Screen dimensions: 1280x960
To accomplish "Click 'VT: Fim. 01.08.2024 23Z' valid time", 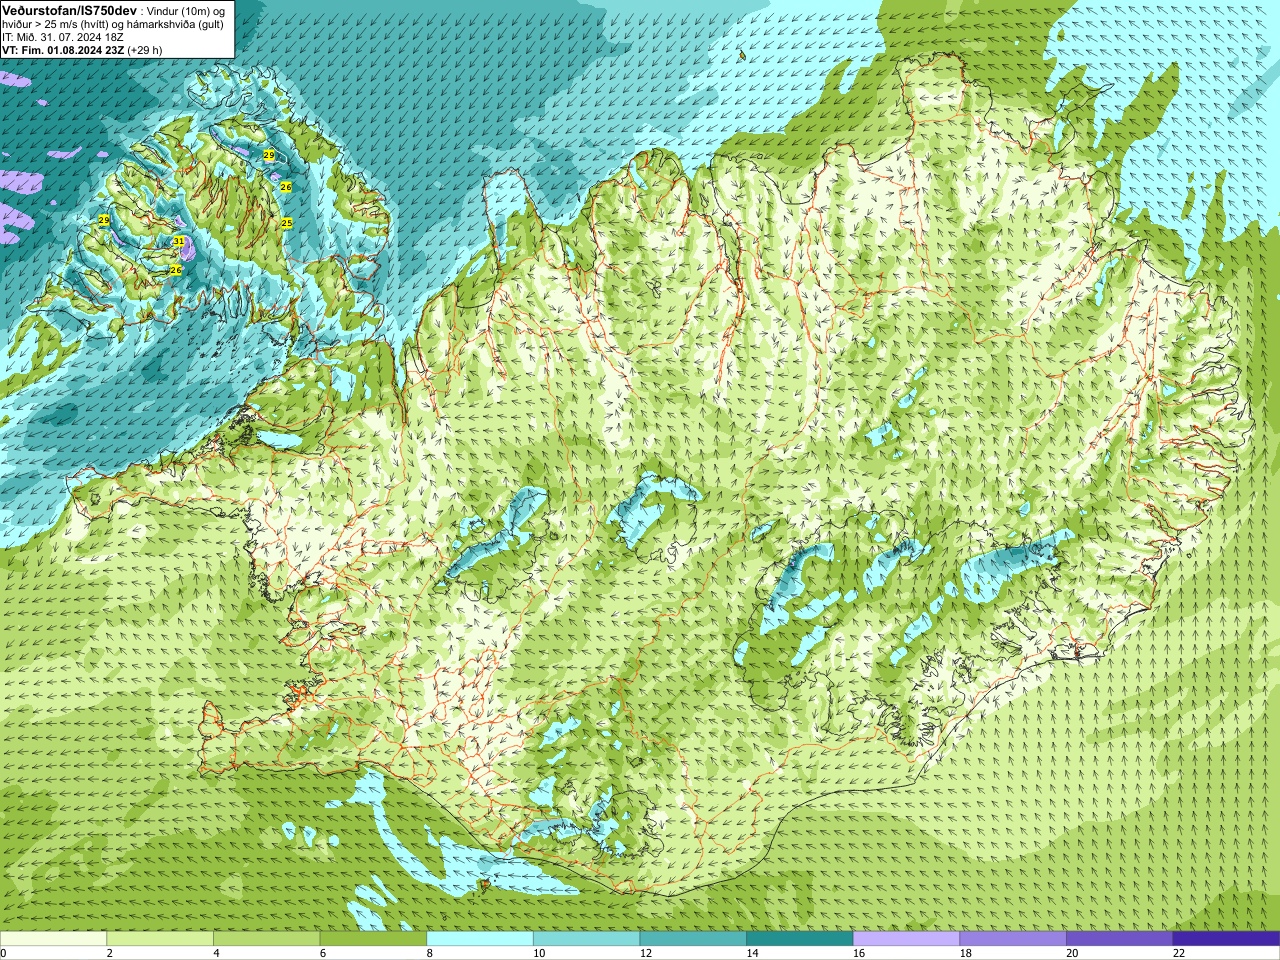I will click(63, 50).
